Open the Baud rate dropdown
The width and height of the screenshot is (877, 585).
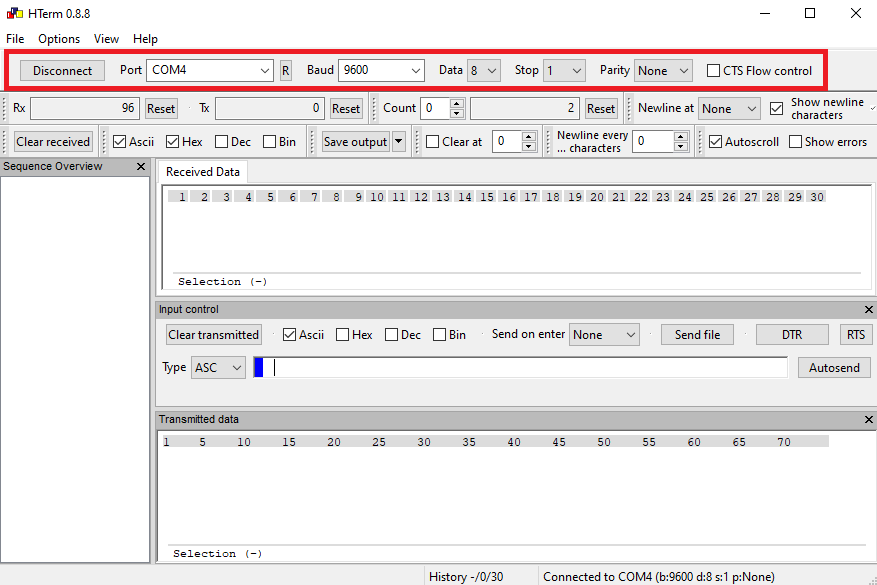point(415,71)
